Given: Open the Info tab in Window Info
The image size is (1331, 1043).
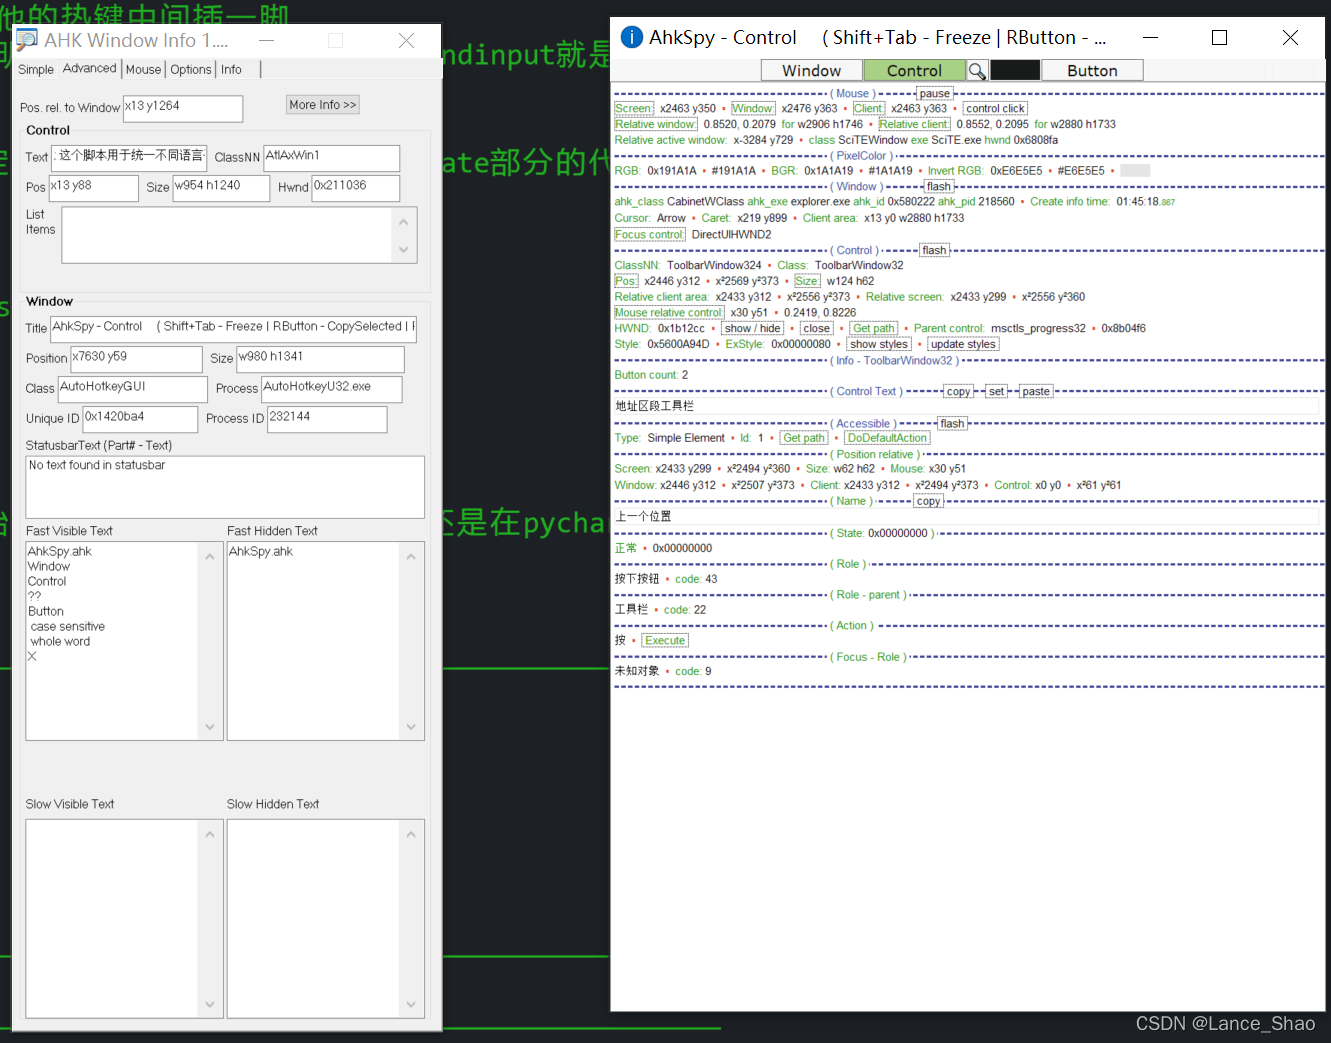Looking at the screenshot, I should (231, 69).
